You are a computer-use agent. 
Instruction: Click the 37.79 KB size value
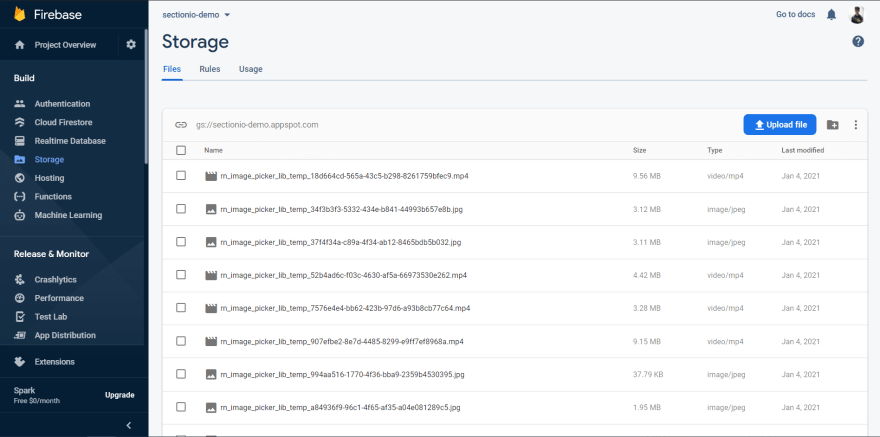(x=648, y=374)
